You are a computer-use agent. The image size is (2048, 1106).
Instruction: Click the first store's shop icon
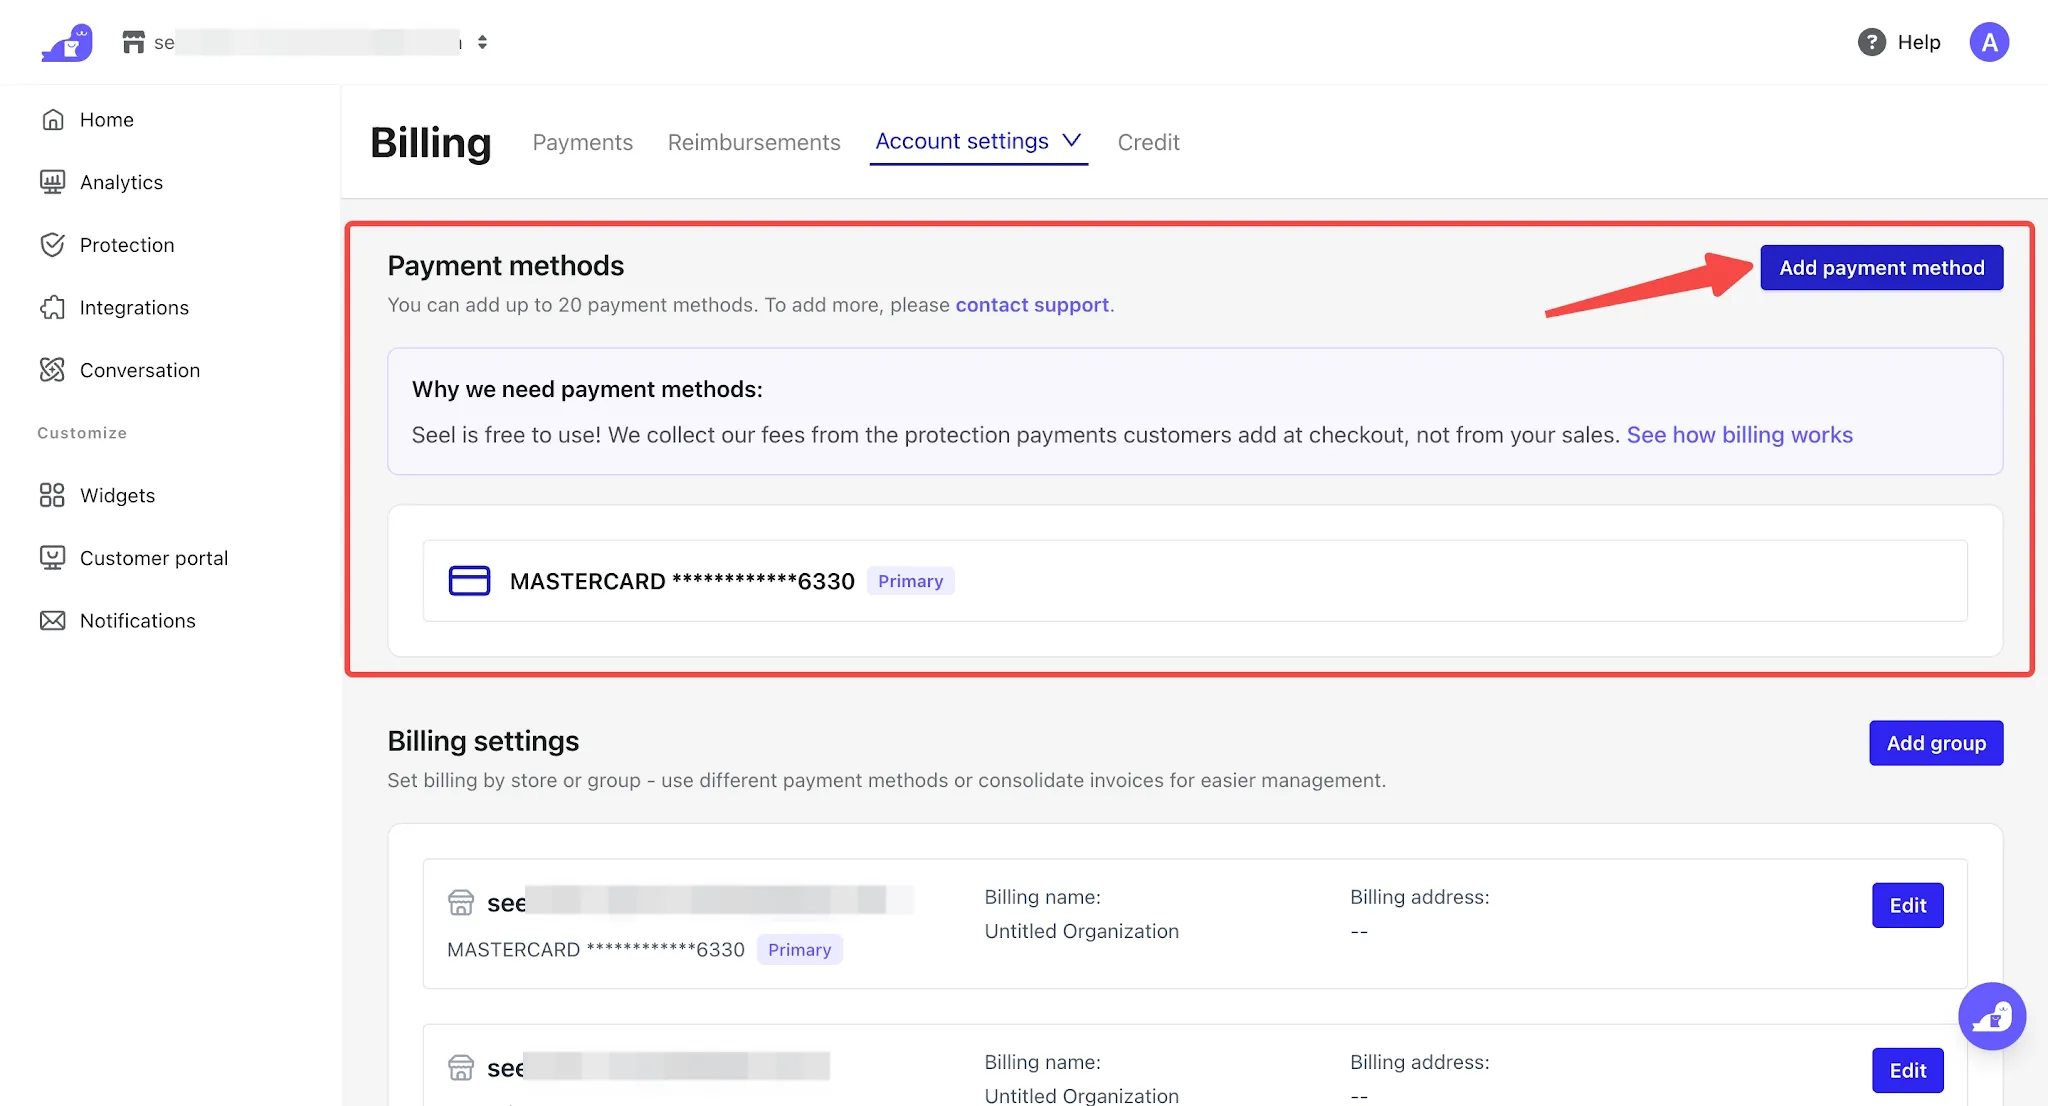[461, 903]
